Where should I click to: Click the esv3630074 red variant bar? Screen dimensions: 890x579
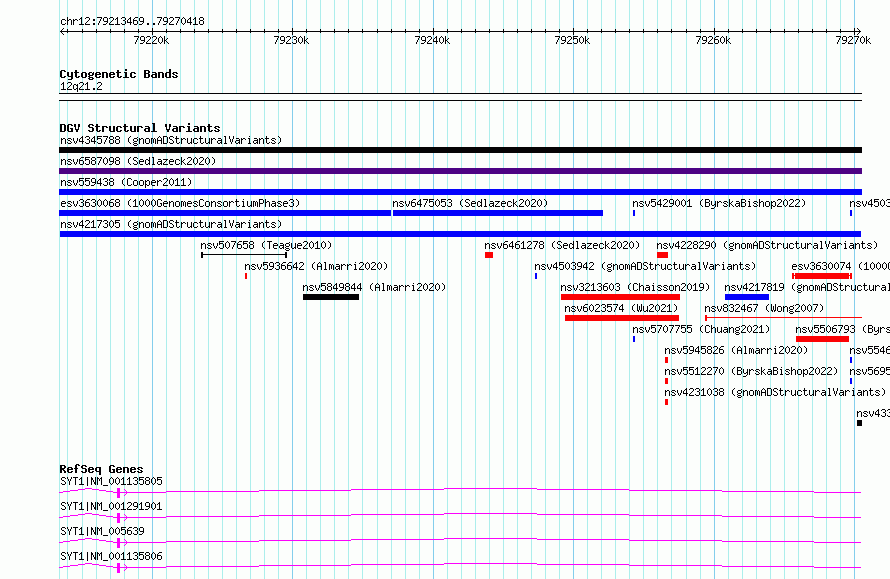pyautogui.click(x=822, y=276)
